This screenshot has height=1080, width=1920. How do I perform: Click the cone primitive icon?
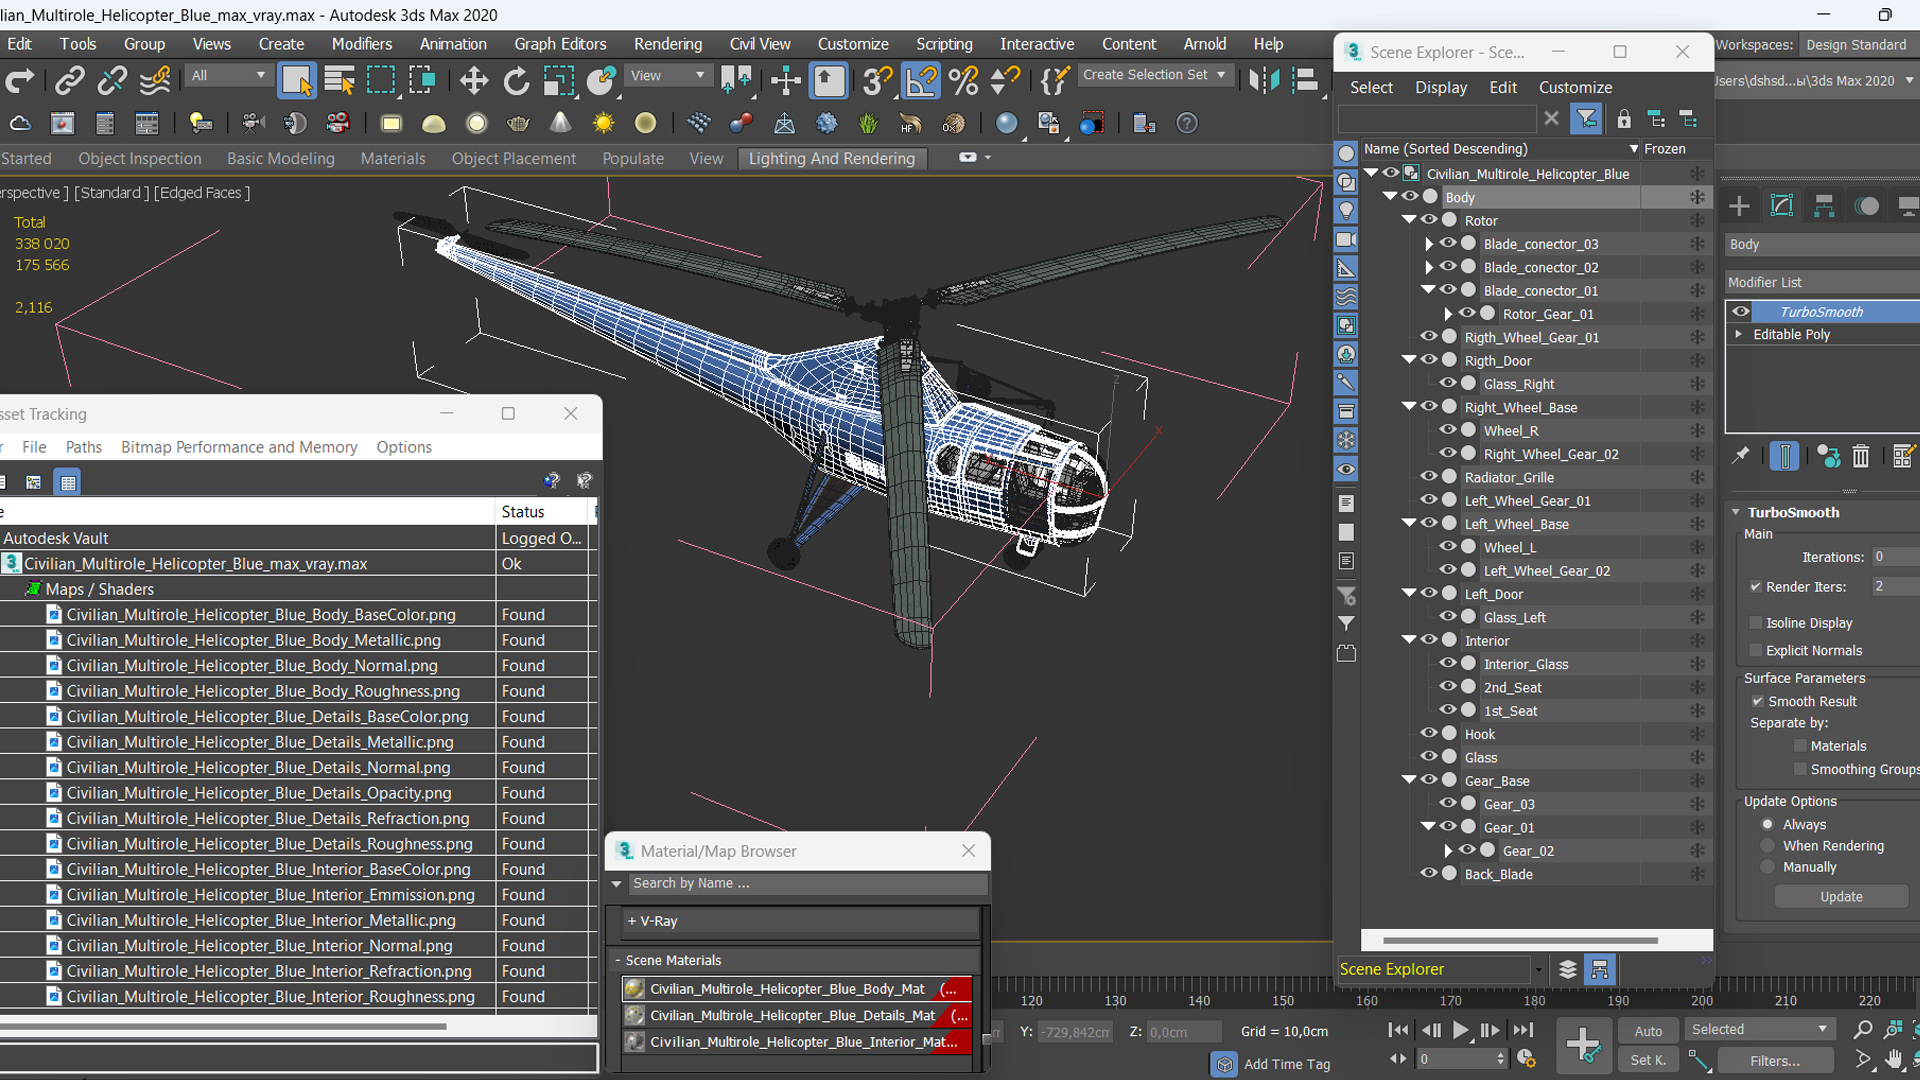[x=561, y=123]
